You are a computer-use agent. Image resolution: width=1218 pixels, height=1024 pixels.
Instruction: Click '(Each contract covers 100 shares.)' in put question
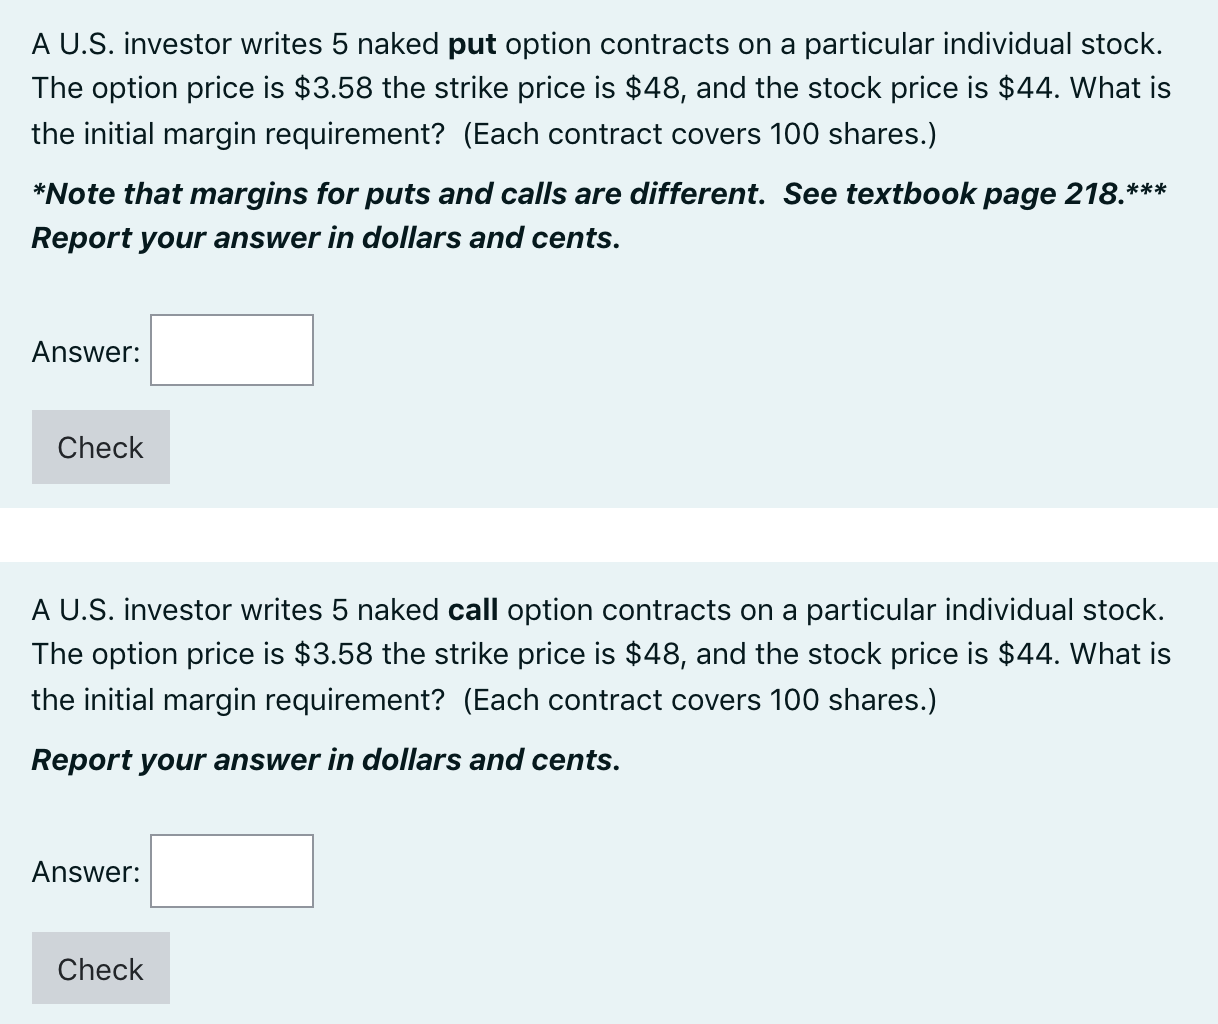(700, 134)
